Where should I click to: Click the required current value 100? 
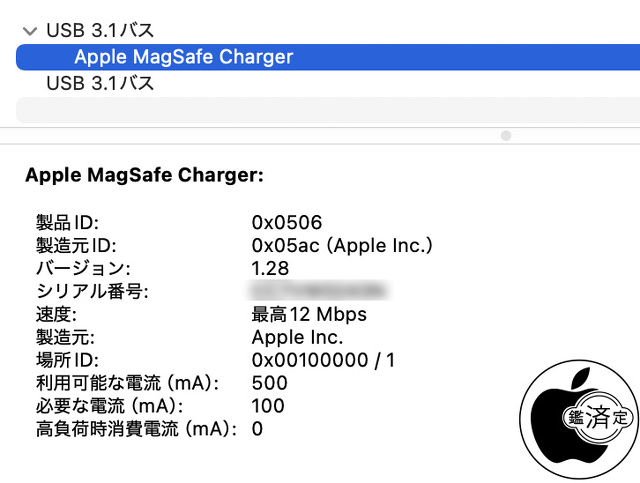268,406
